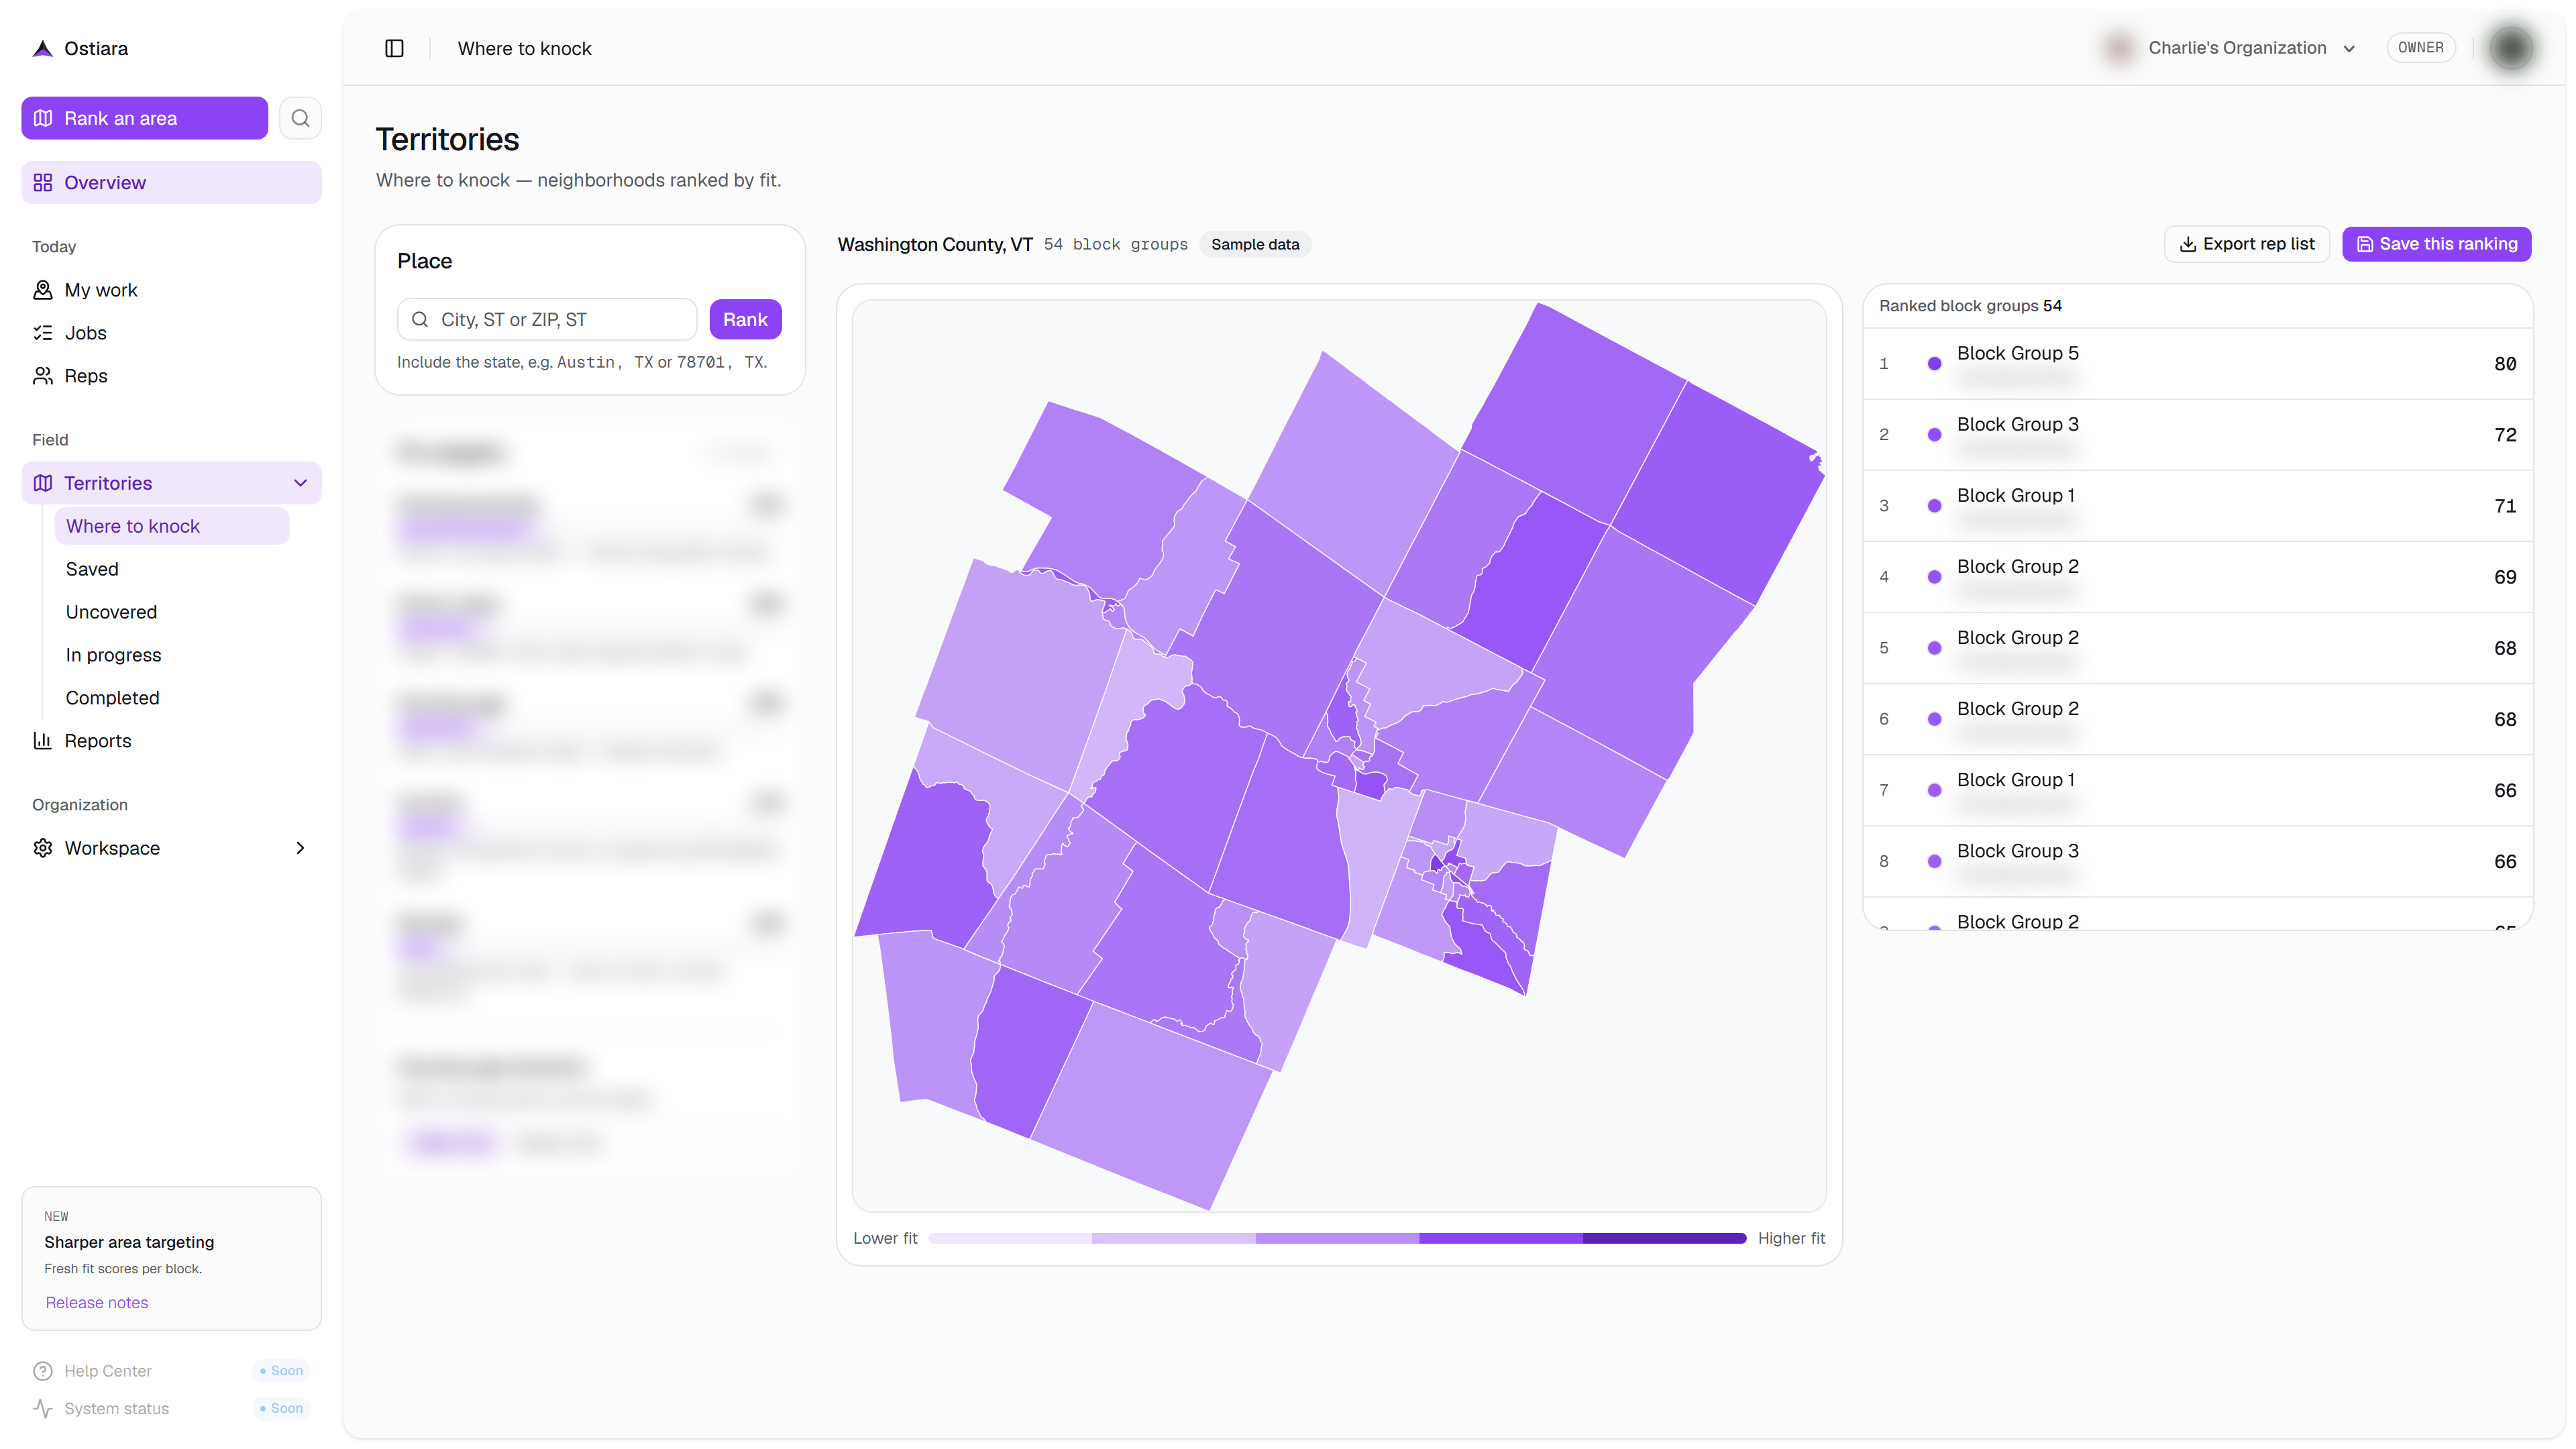Open the Completed territories item
2576x1449 pixels.
[172, 698]
